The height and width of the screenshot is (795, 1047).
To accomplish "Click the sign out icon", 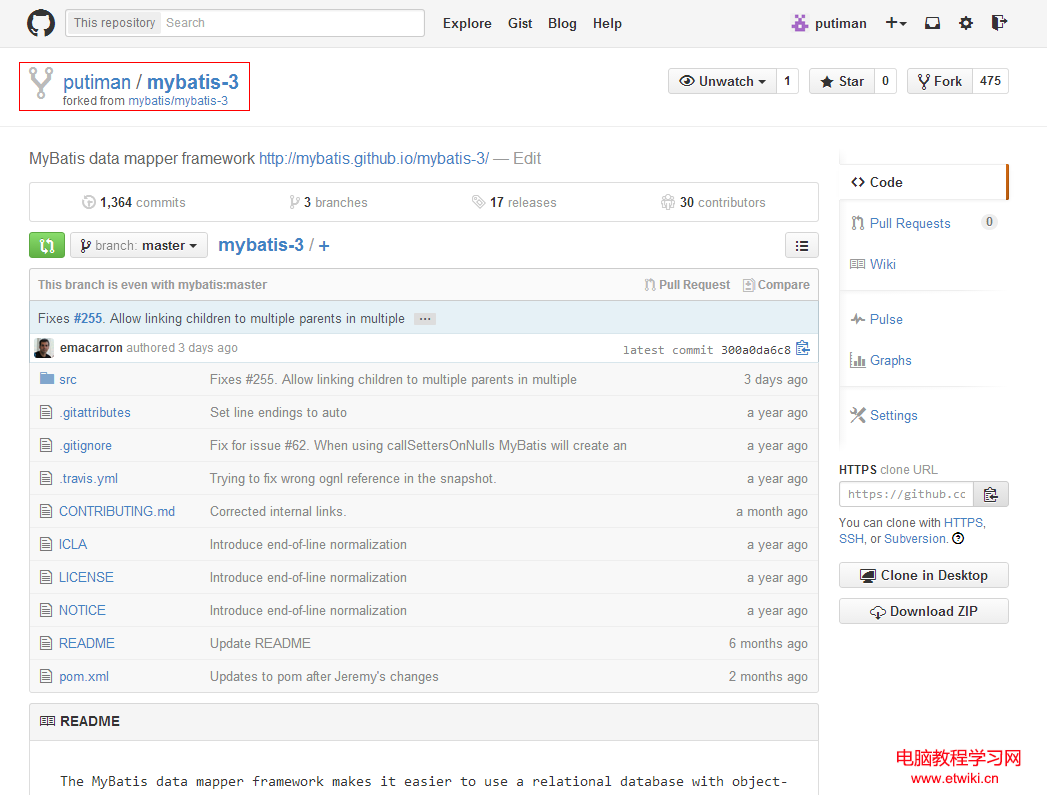I will point(999,23).
